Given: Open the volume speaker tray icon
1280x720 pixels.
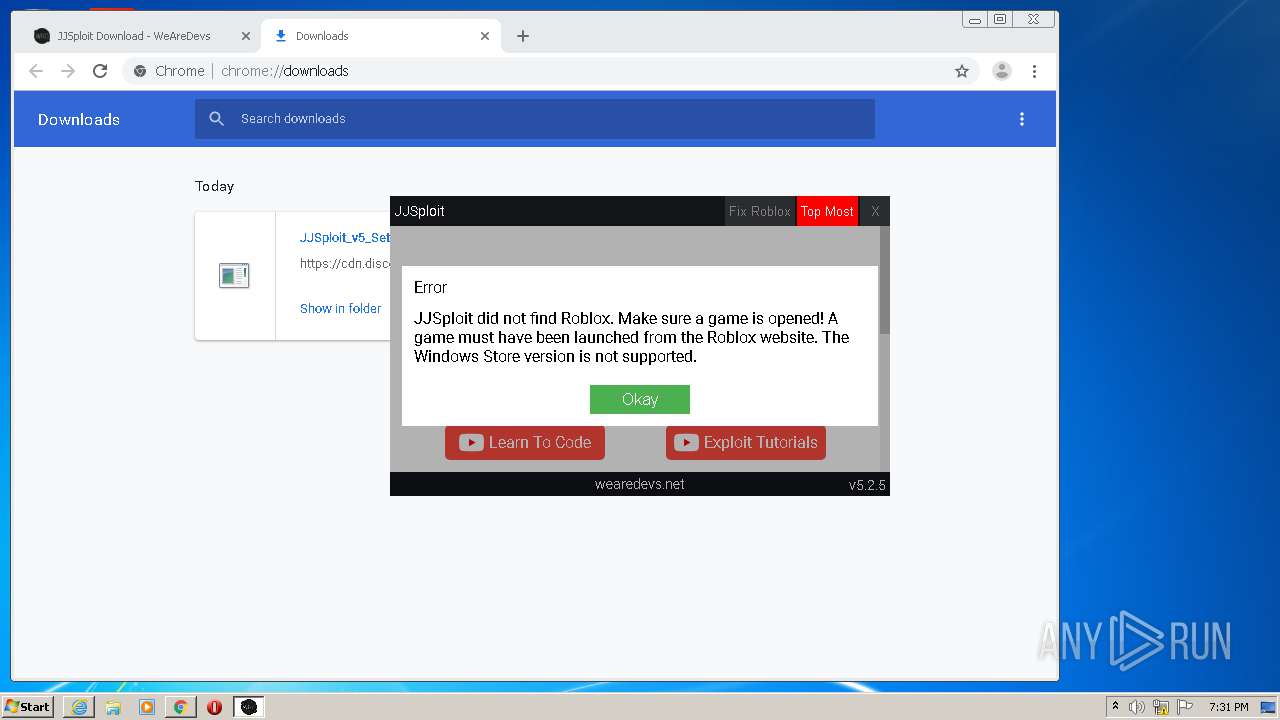Looking at the screenshot, I should (x=1137, y=707).
